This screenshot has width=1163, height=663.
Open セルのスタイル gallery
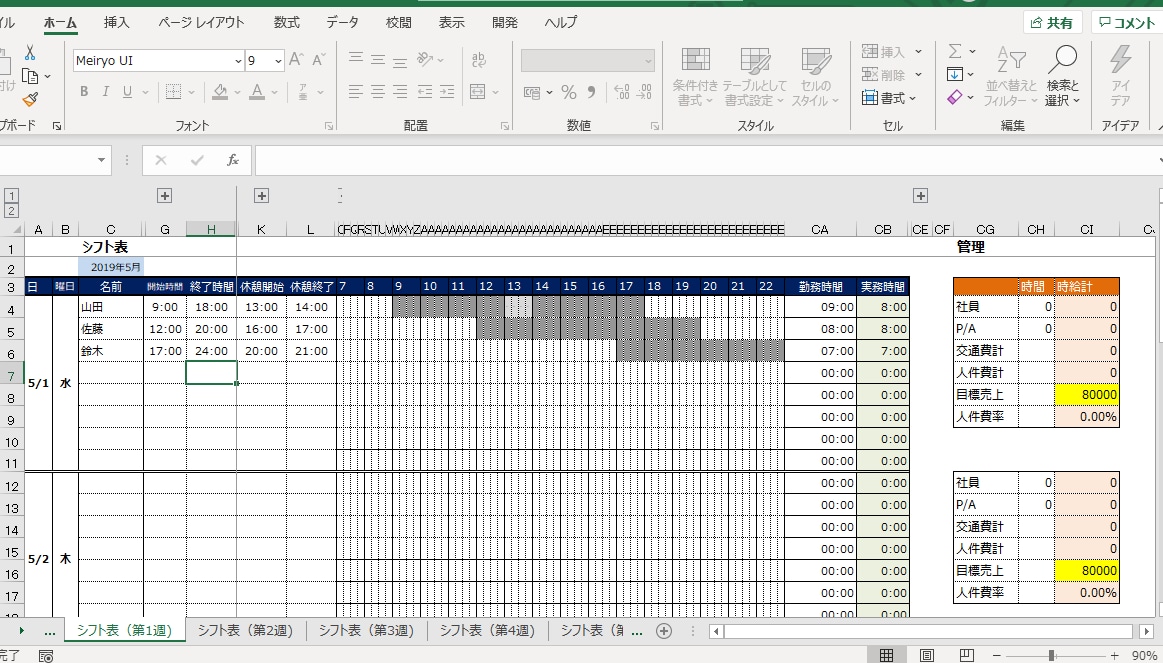pos(815,77)
